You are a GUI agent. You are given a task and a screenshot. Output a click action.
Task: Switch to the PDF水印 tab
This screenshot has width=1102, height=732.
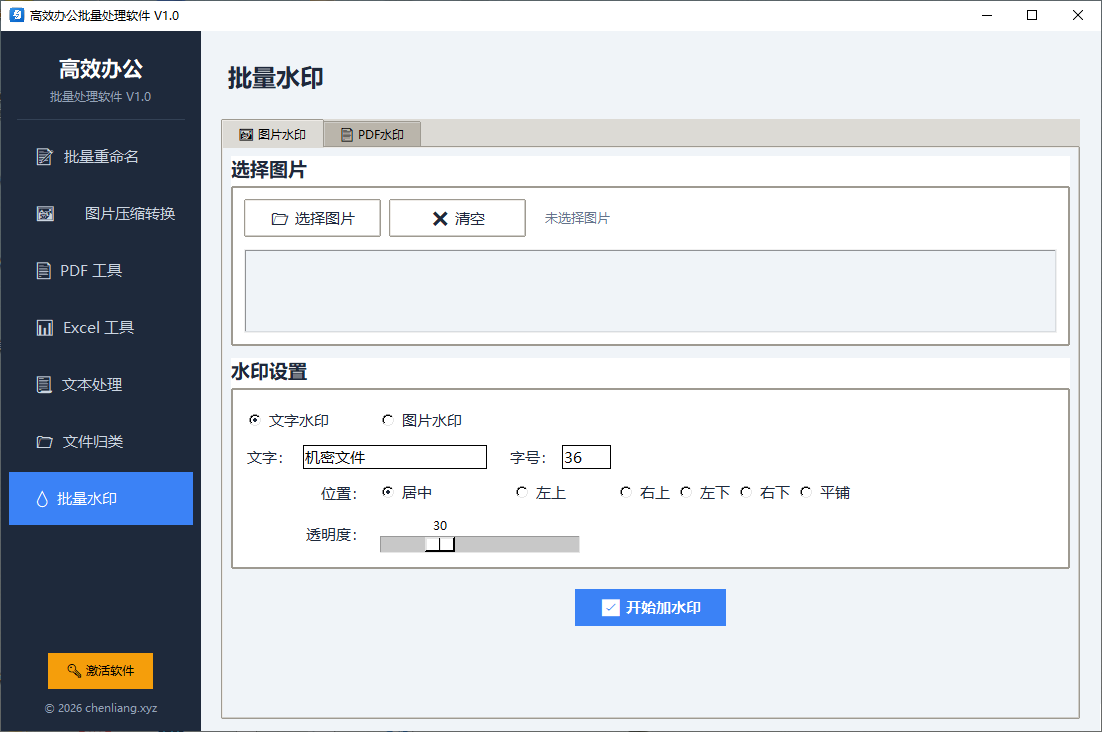point(372,134)
